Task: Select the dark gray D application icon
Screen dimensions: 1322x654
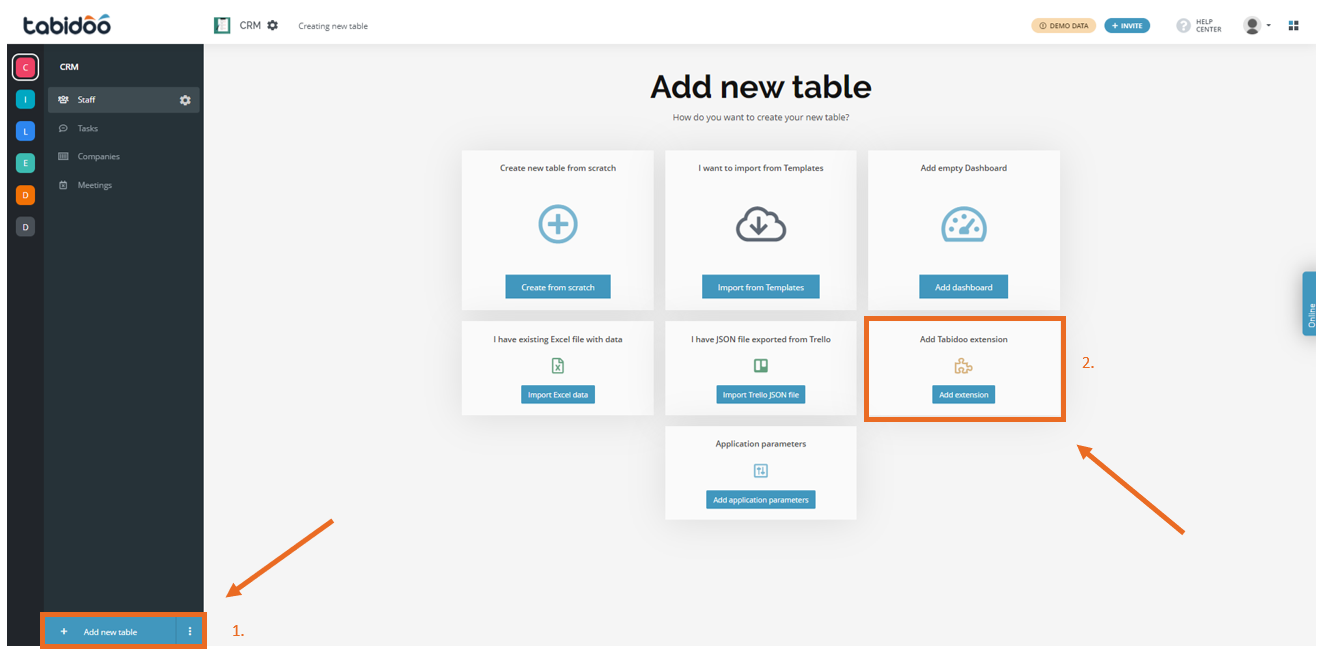Action: [26, 227]
